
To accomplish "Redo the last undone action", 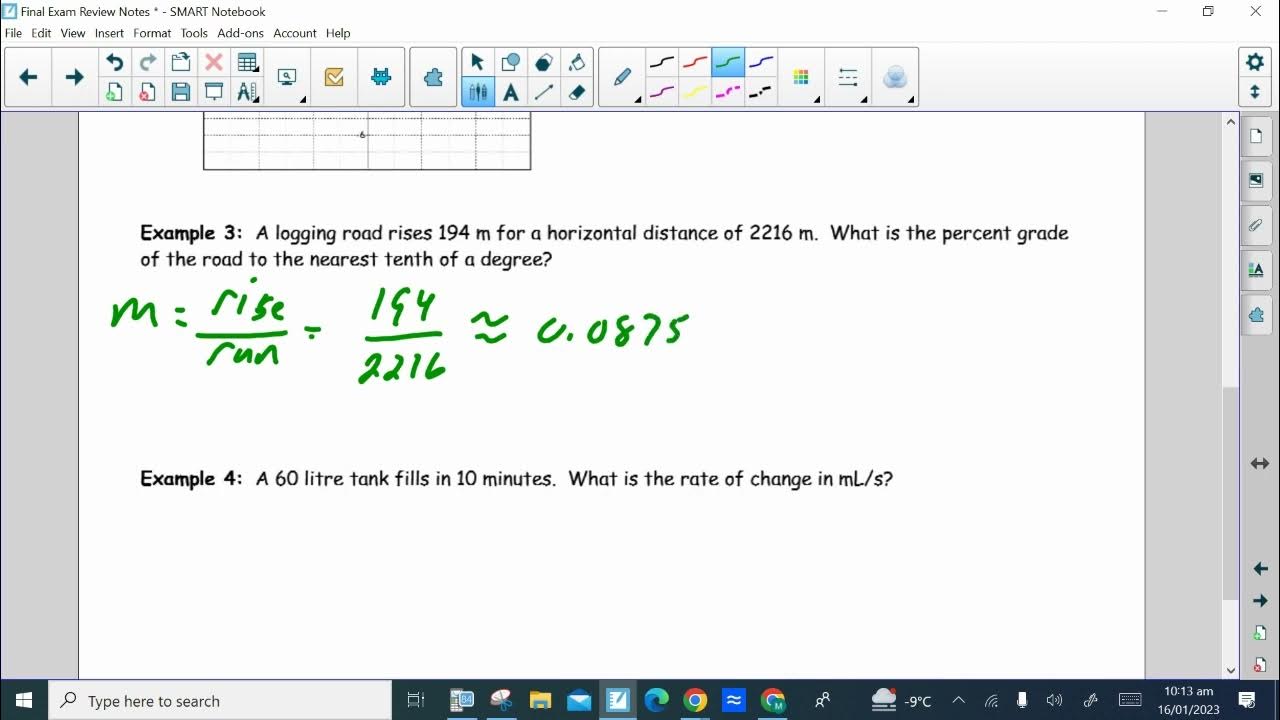I will pos(147,63).
